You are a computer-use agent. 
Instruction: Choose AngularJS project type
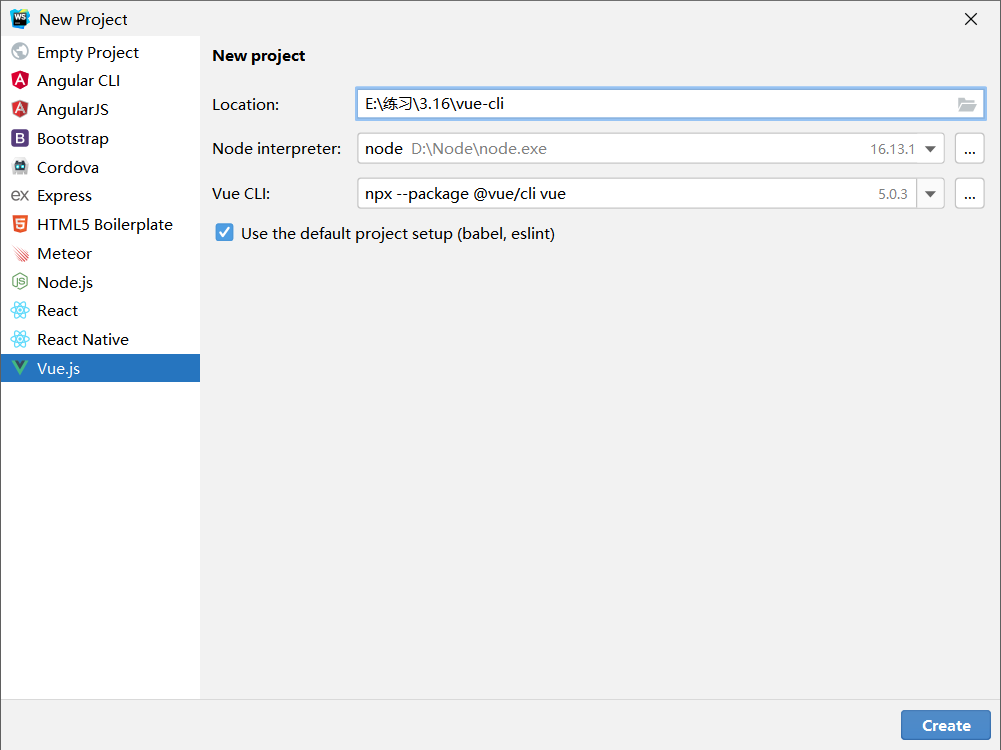click(x=73, y=110)
